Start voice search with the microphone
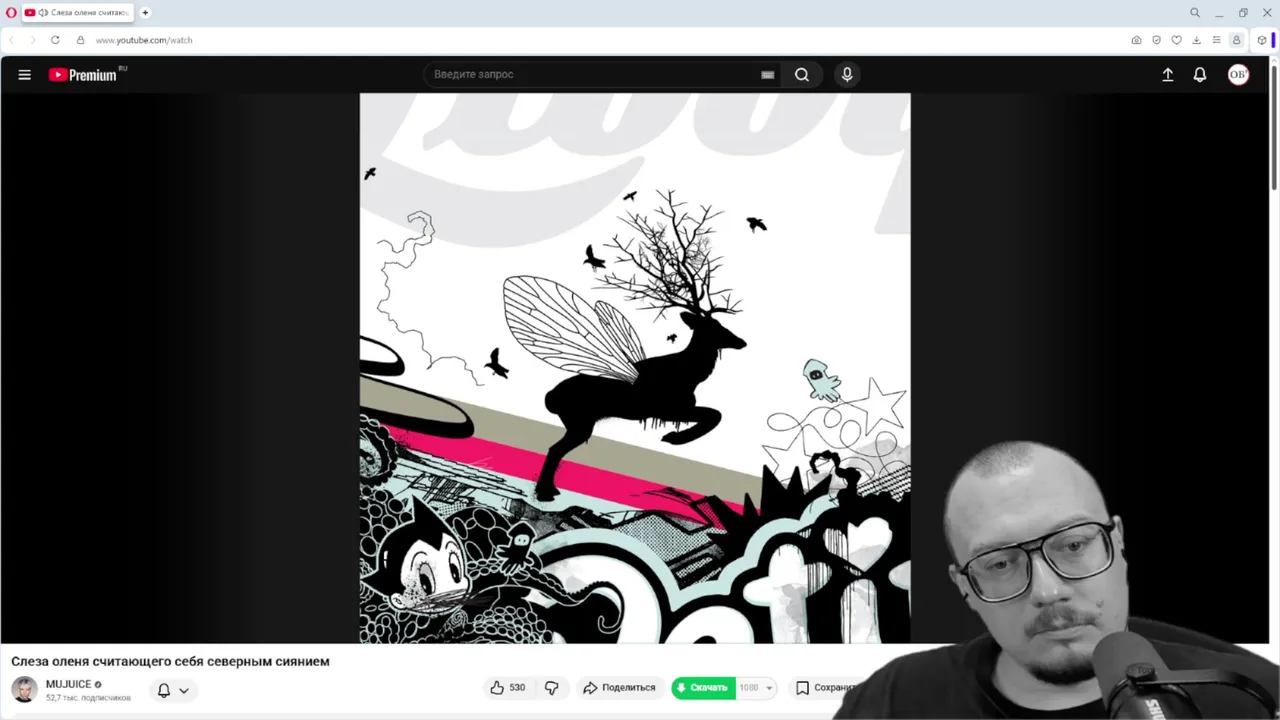The height and width of the screenshot is (720, 1280). (847, 75)
